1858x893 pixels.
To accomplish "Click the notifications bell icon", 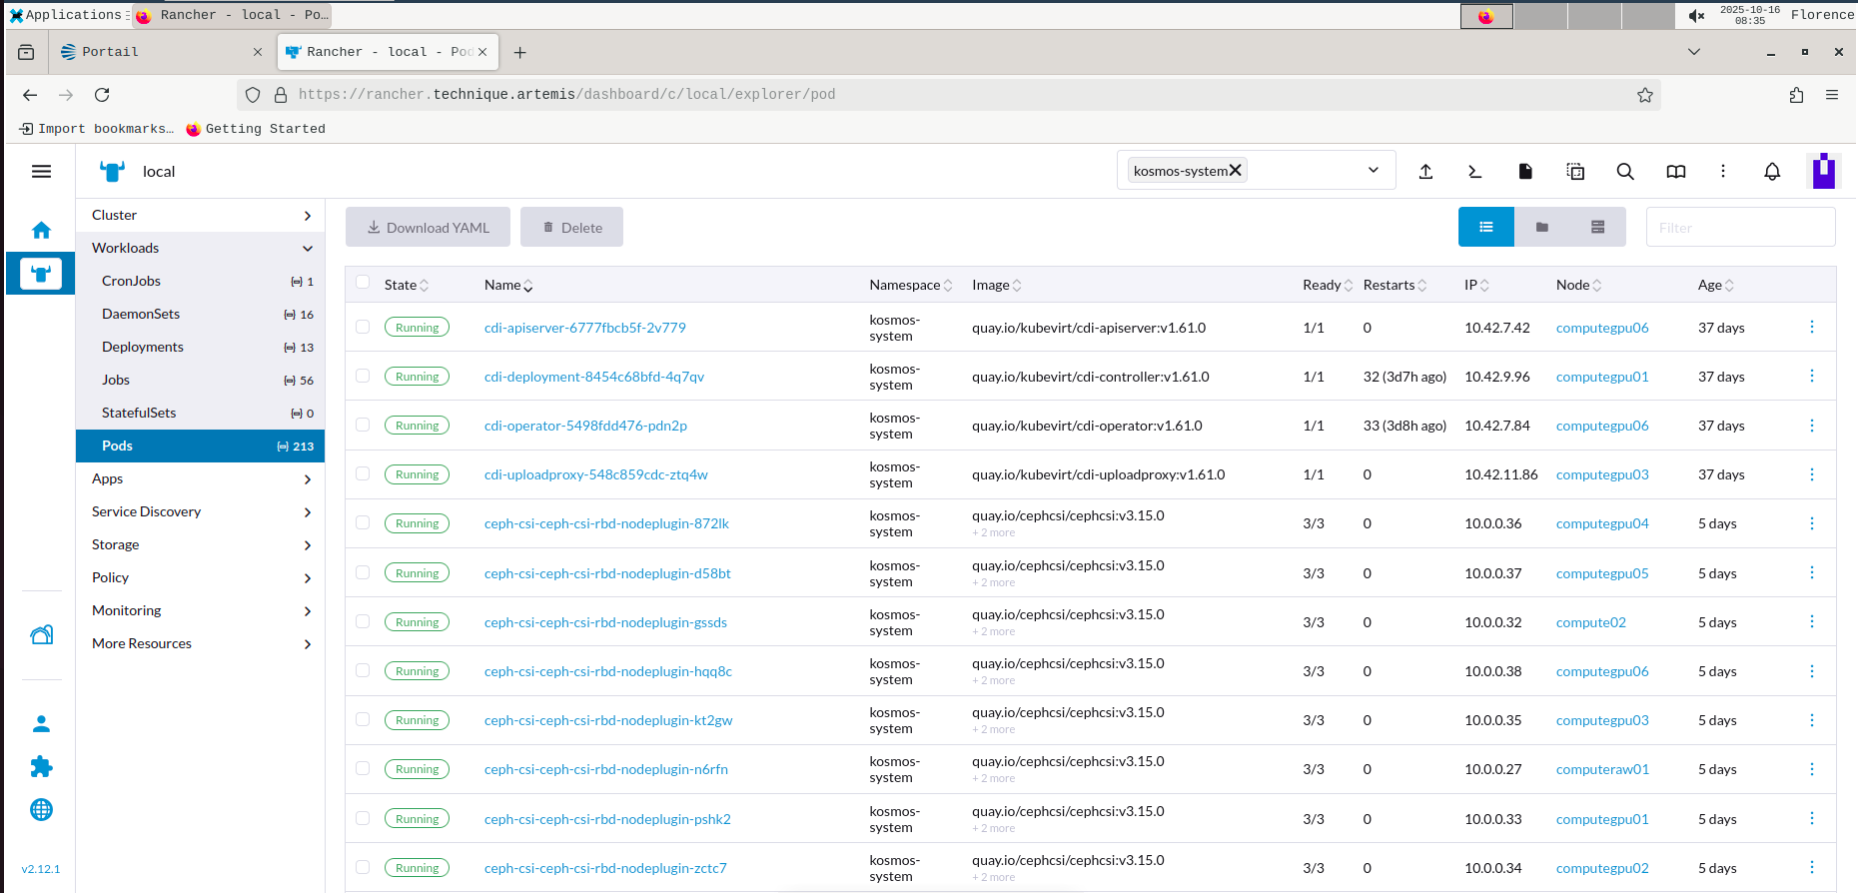I will click(1772, 172).
